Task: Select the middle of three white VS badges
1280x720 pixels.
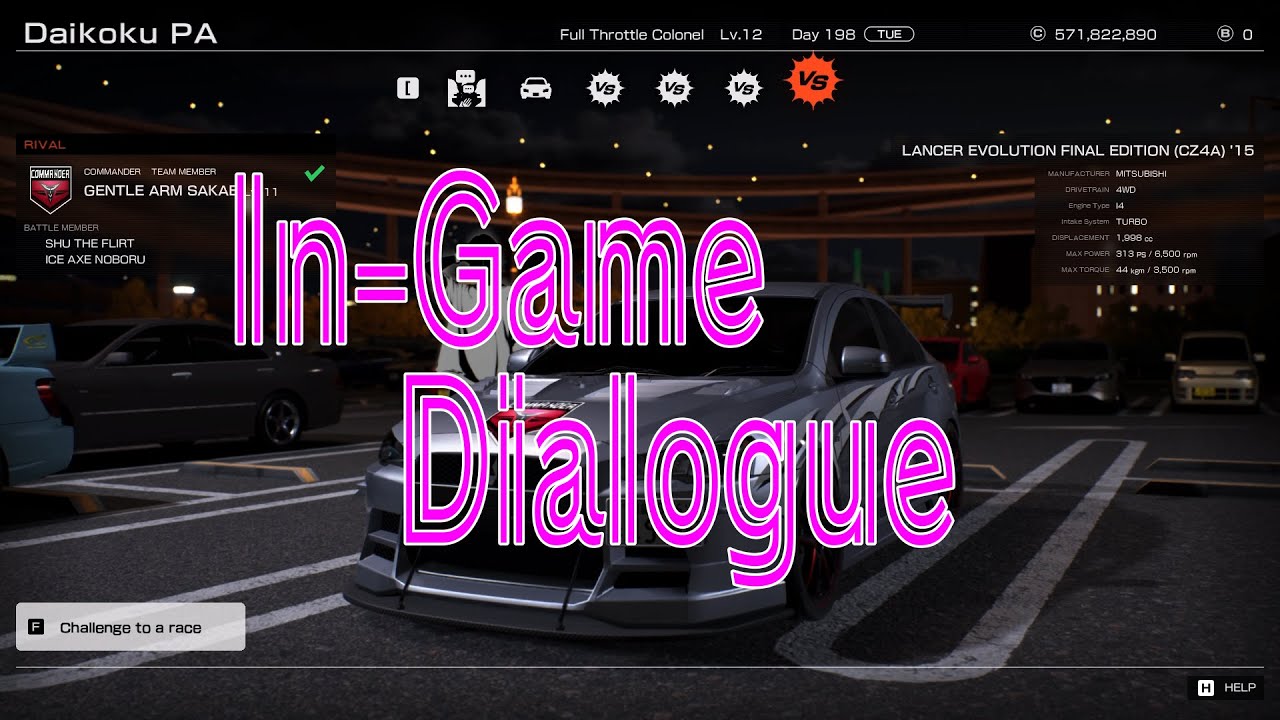Action: (x=674, y=88)
